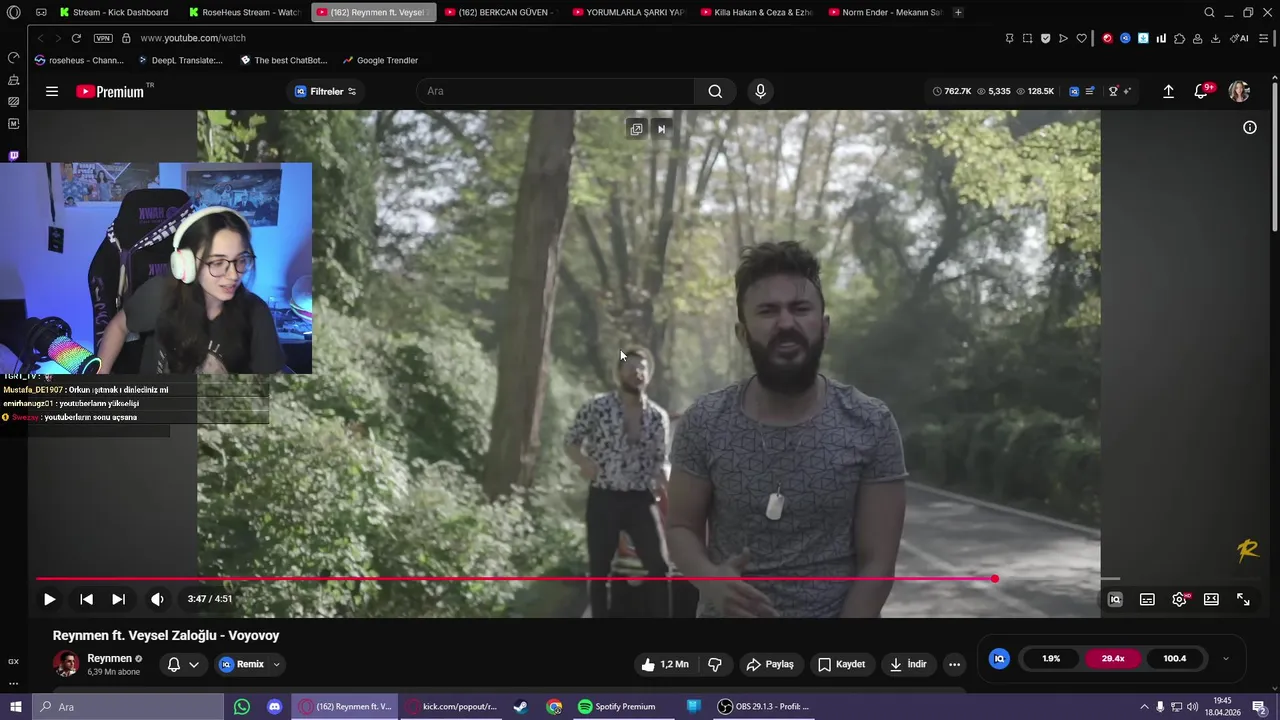Reload the current page
This screenshot has width=1280, height=720.
[x=76, y=38]
